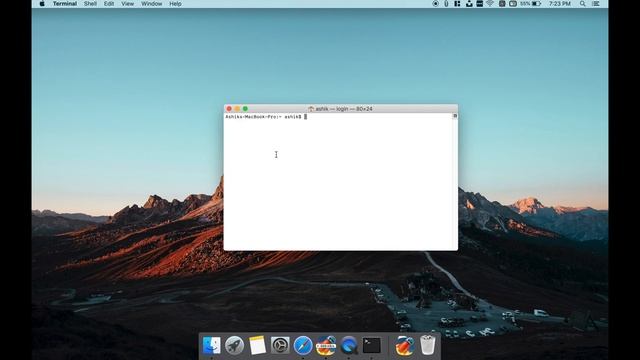This screenshot has height=360, width=640.
Task: Click the 7:23 PM clock
Action: pyautogui.click(x=560, y=4)
